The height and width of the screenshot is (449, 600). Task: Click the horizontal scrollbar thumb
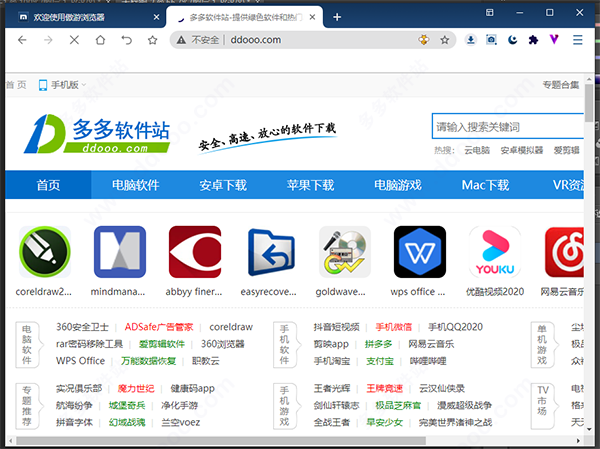[x=220, y=441]
